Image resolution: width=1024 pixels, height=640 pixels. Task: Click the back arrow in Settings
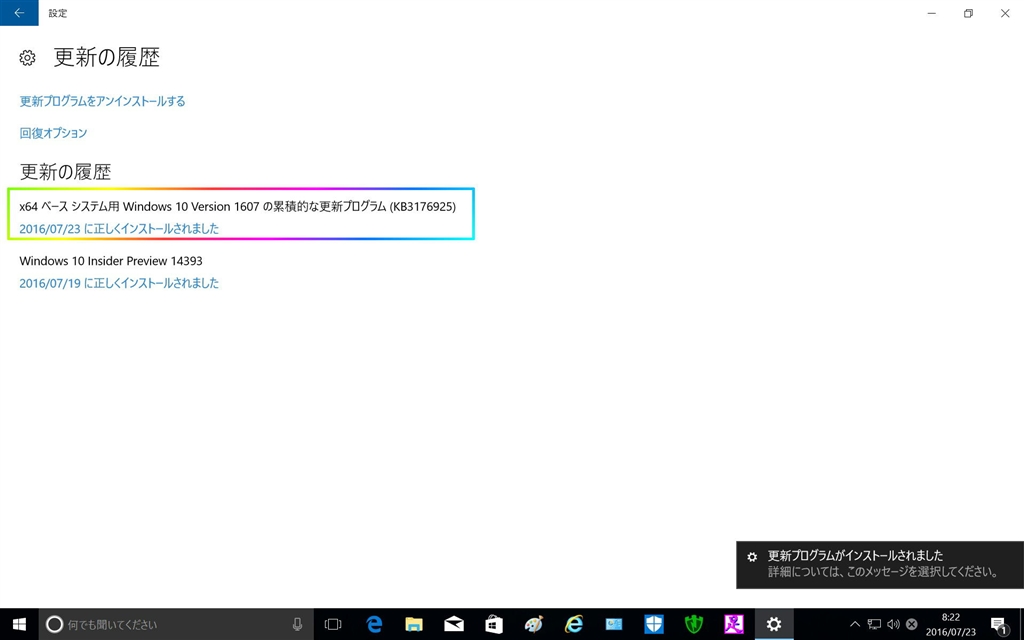[x=19, y=13]
